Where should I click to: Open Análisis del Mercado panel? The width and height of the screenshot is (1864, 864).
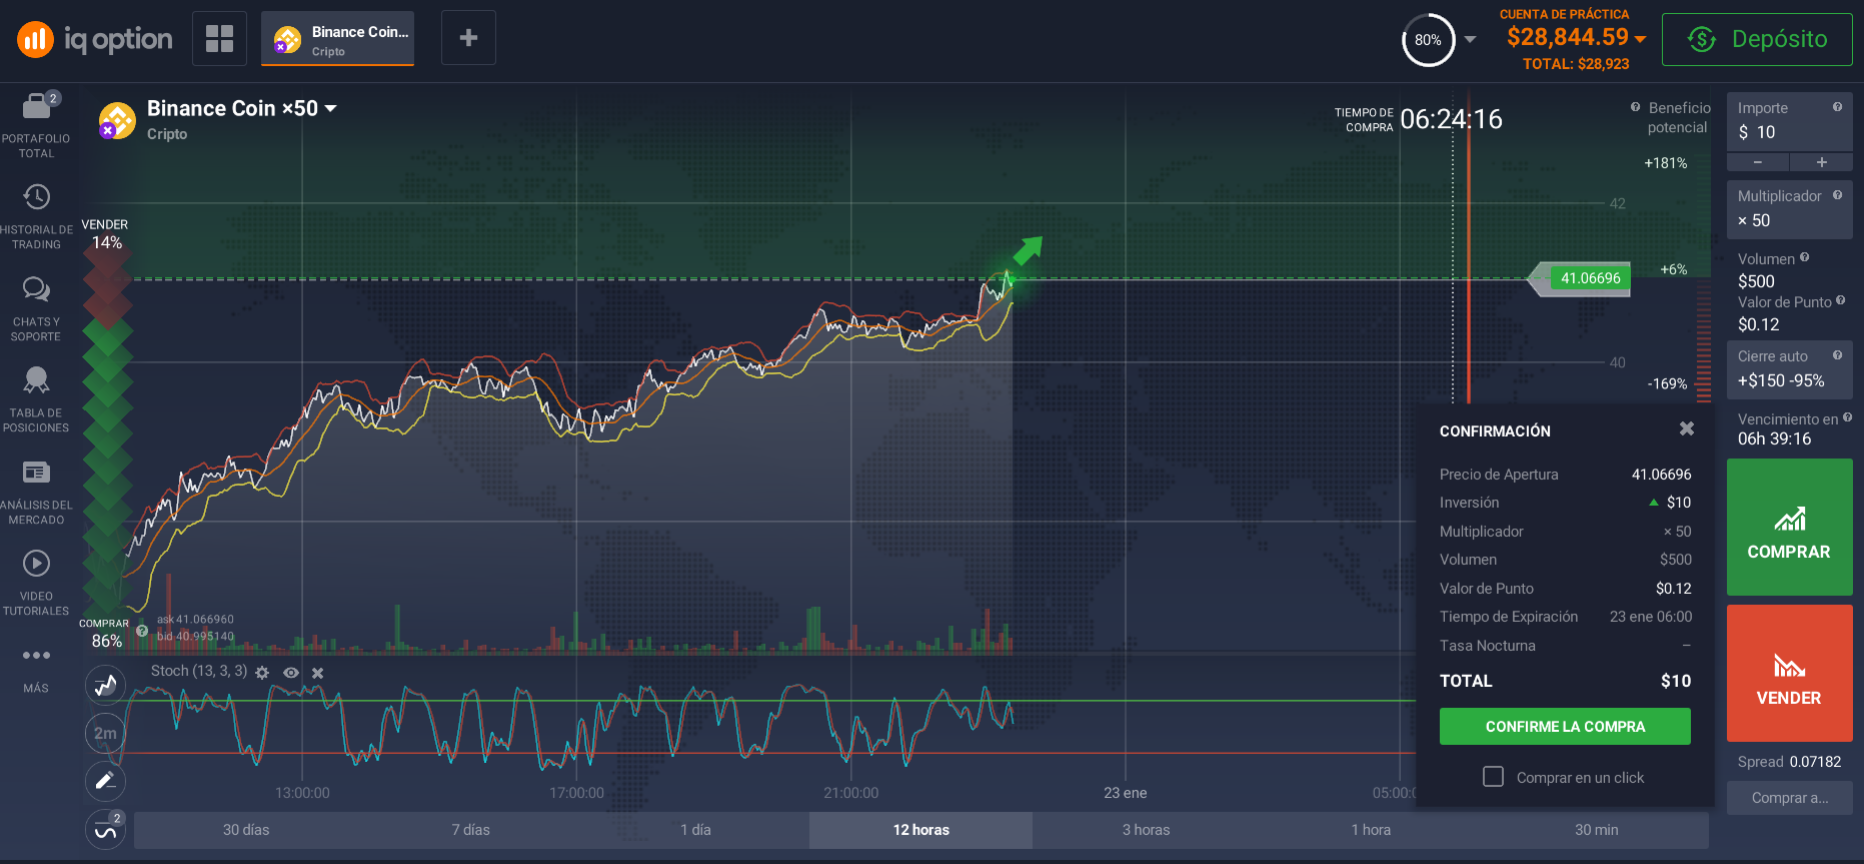[x=37, y=472]
